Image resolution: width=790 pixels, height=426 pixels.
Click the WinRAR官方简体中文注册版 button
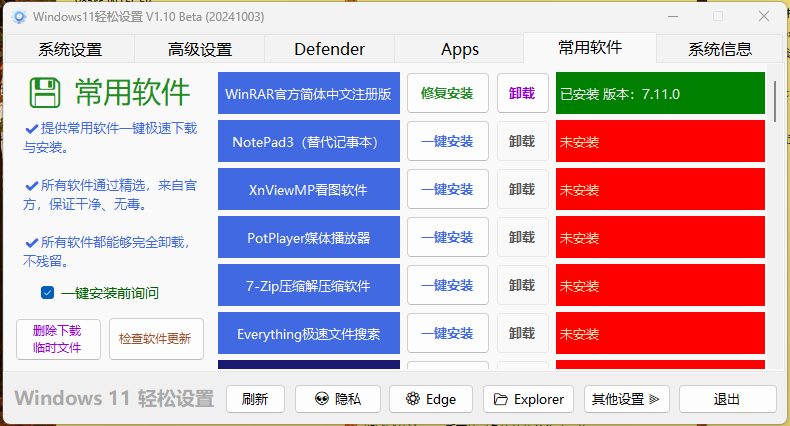click(x=309, y=93)
